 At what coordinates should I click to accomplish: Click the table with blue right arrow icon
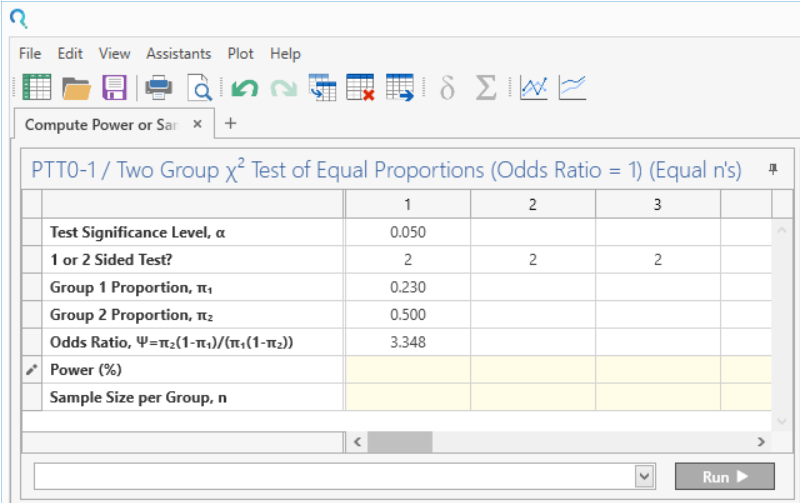(400, 88)
